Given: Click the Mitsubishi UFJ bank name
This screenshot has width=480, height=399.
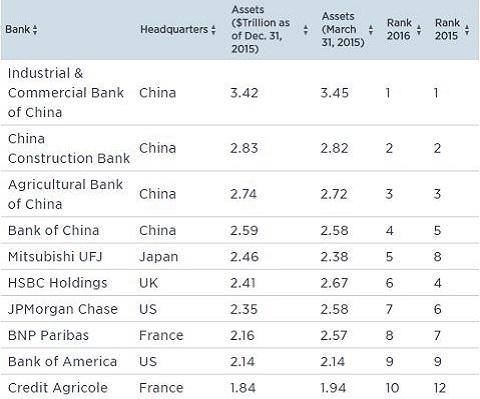Looking at the screenshot, I should 55,257.
